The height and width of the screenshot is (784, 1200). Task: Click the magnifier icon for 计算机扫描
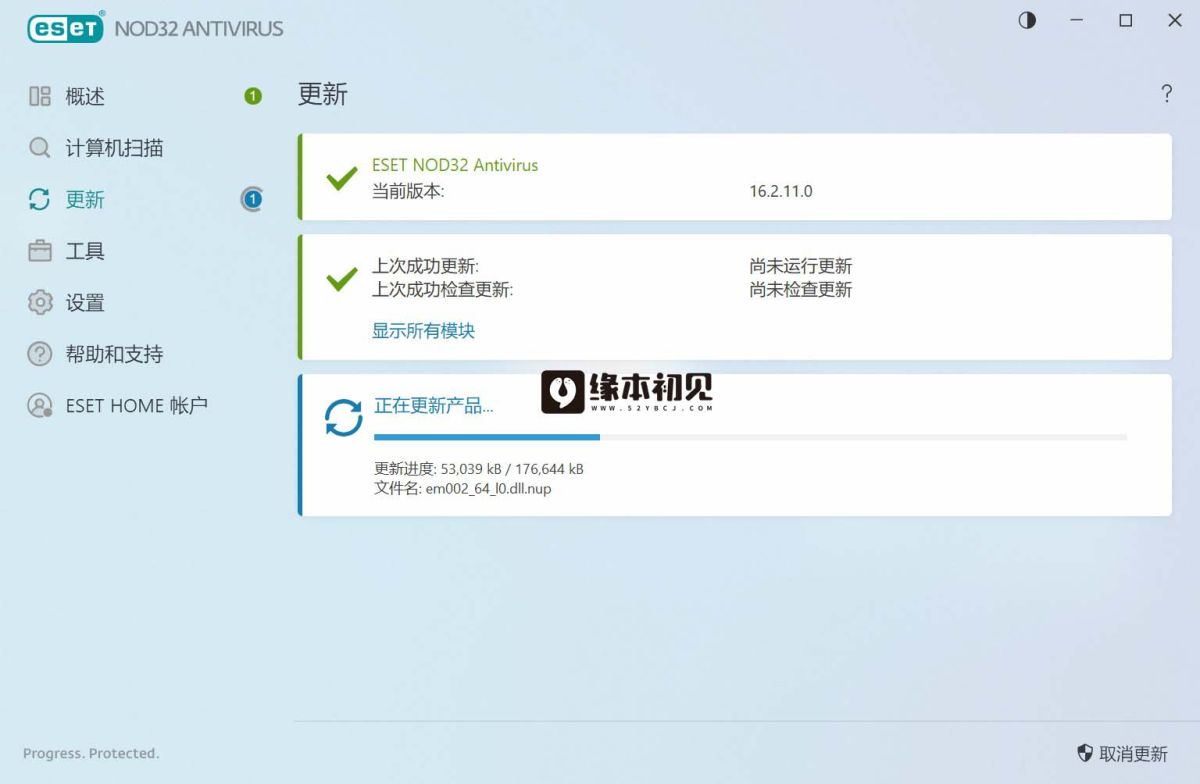pos(40,148)
